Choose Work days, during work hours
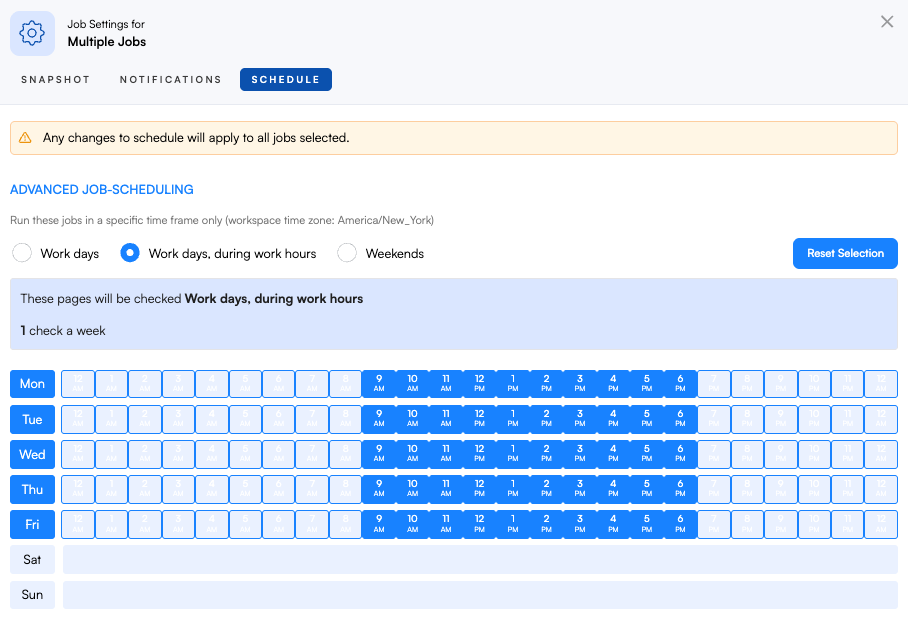 coord(130,253)
